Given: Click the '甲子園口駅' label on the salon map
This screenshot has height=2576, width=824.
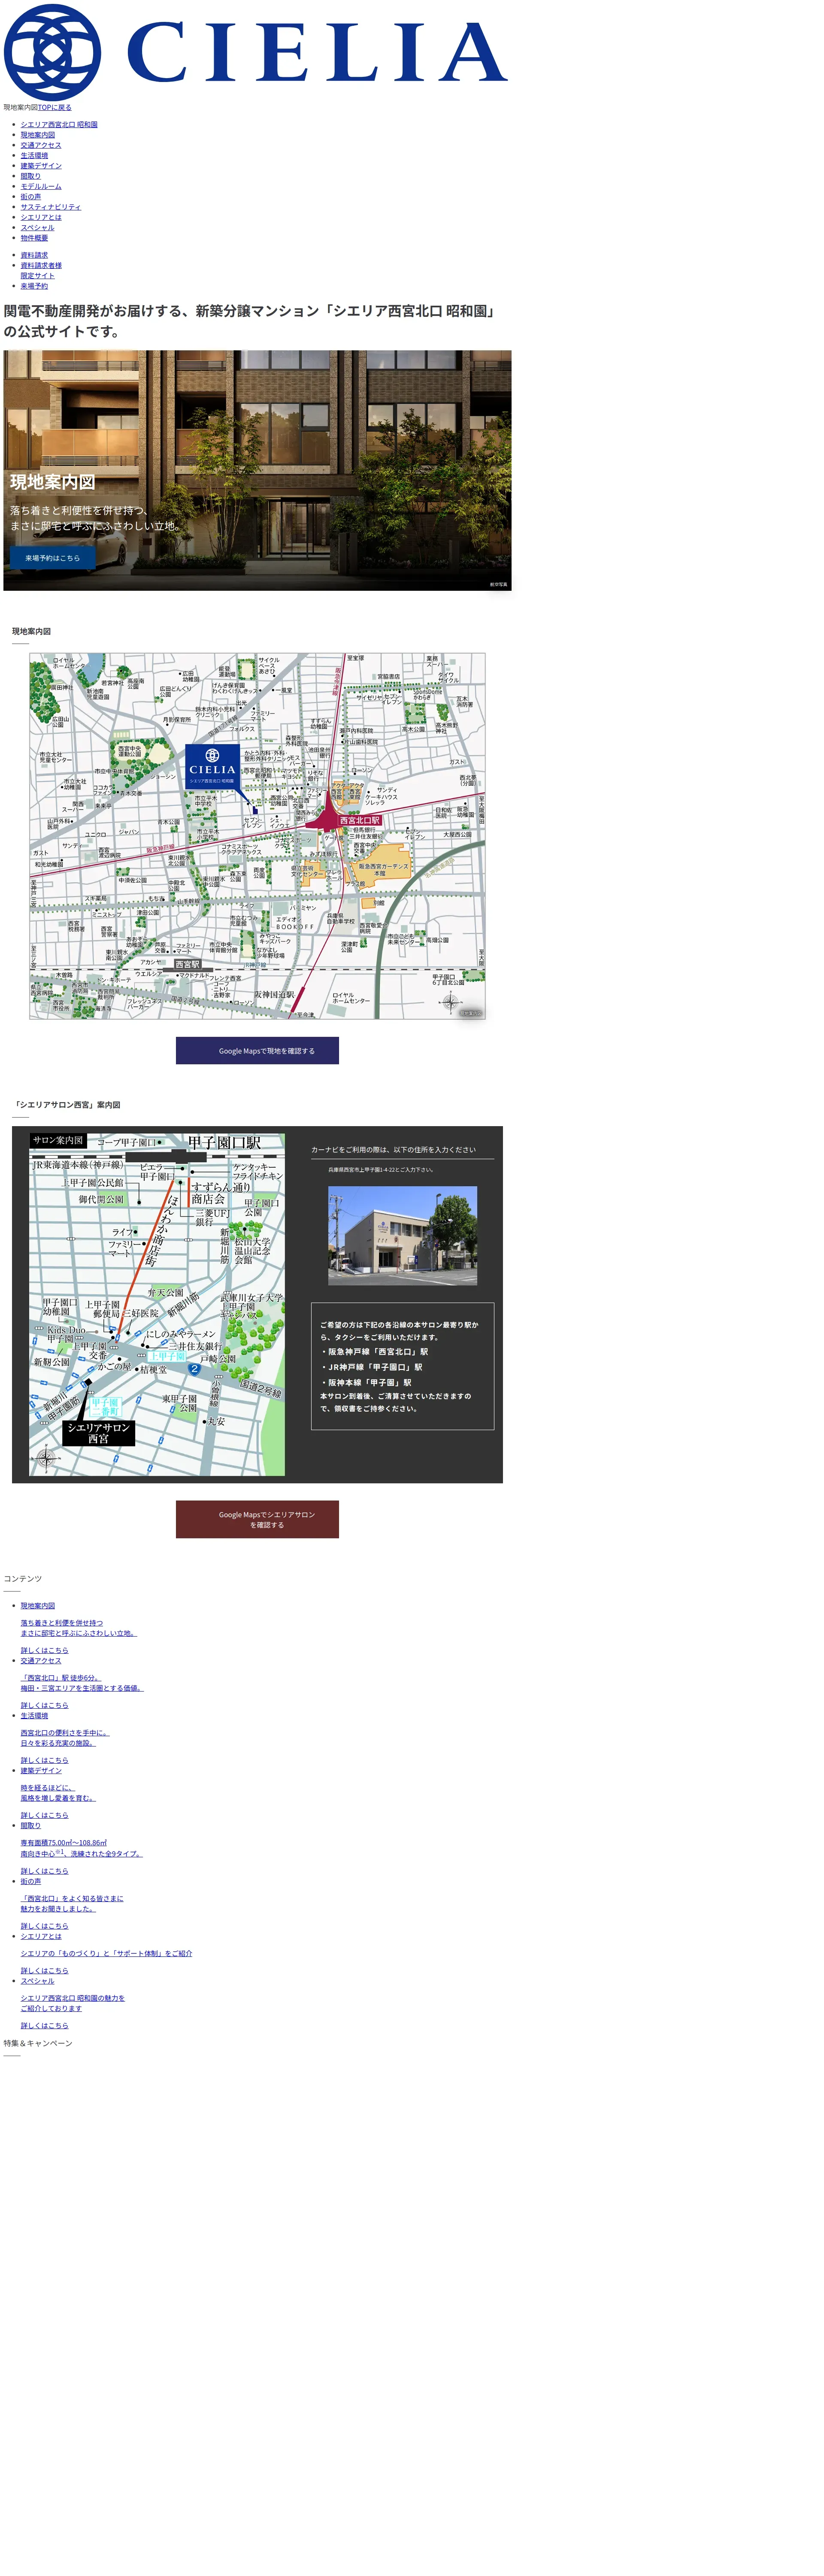Looking at the screenshot, I should tap(224, 1142).
